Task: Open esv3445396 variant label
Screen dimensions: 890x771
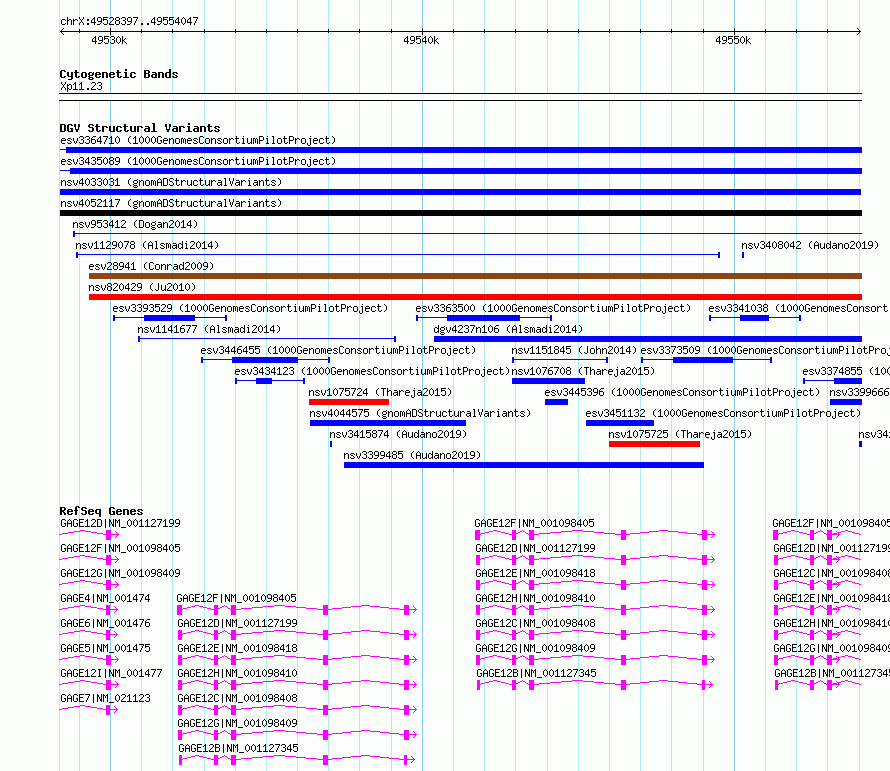Action: [x=682, y=392]
